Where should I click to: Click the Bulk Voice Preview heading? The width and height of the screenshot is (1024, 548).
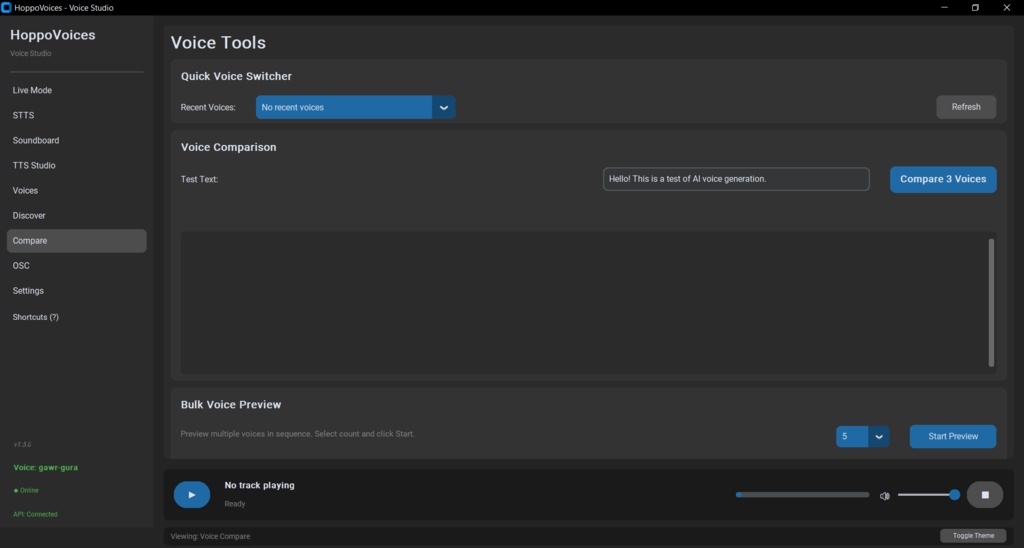(231, 405)
